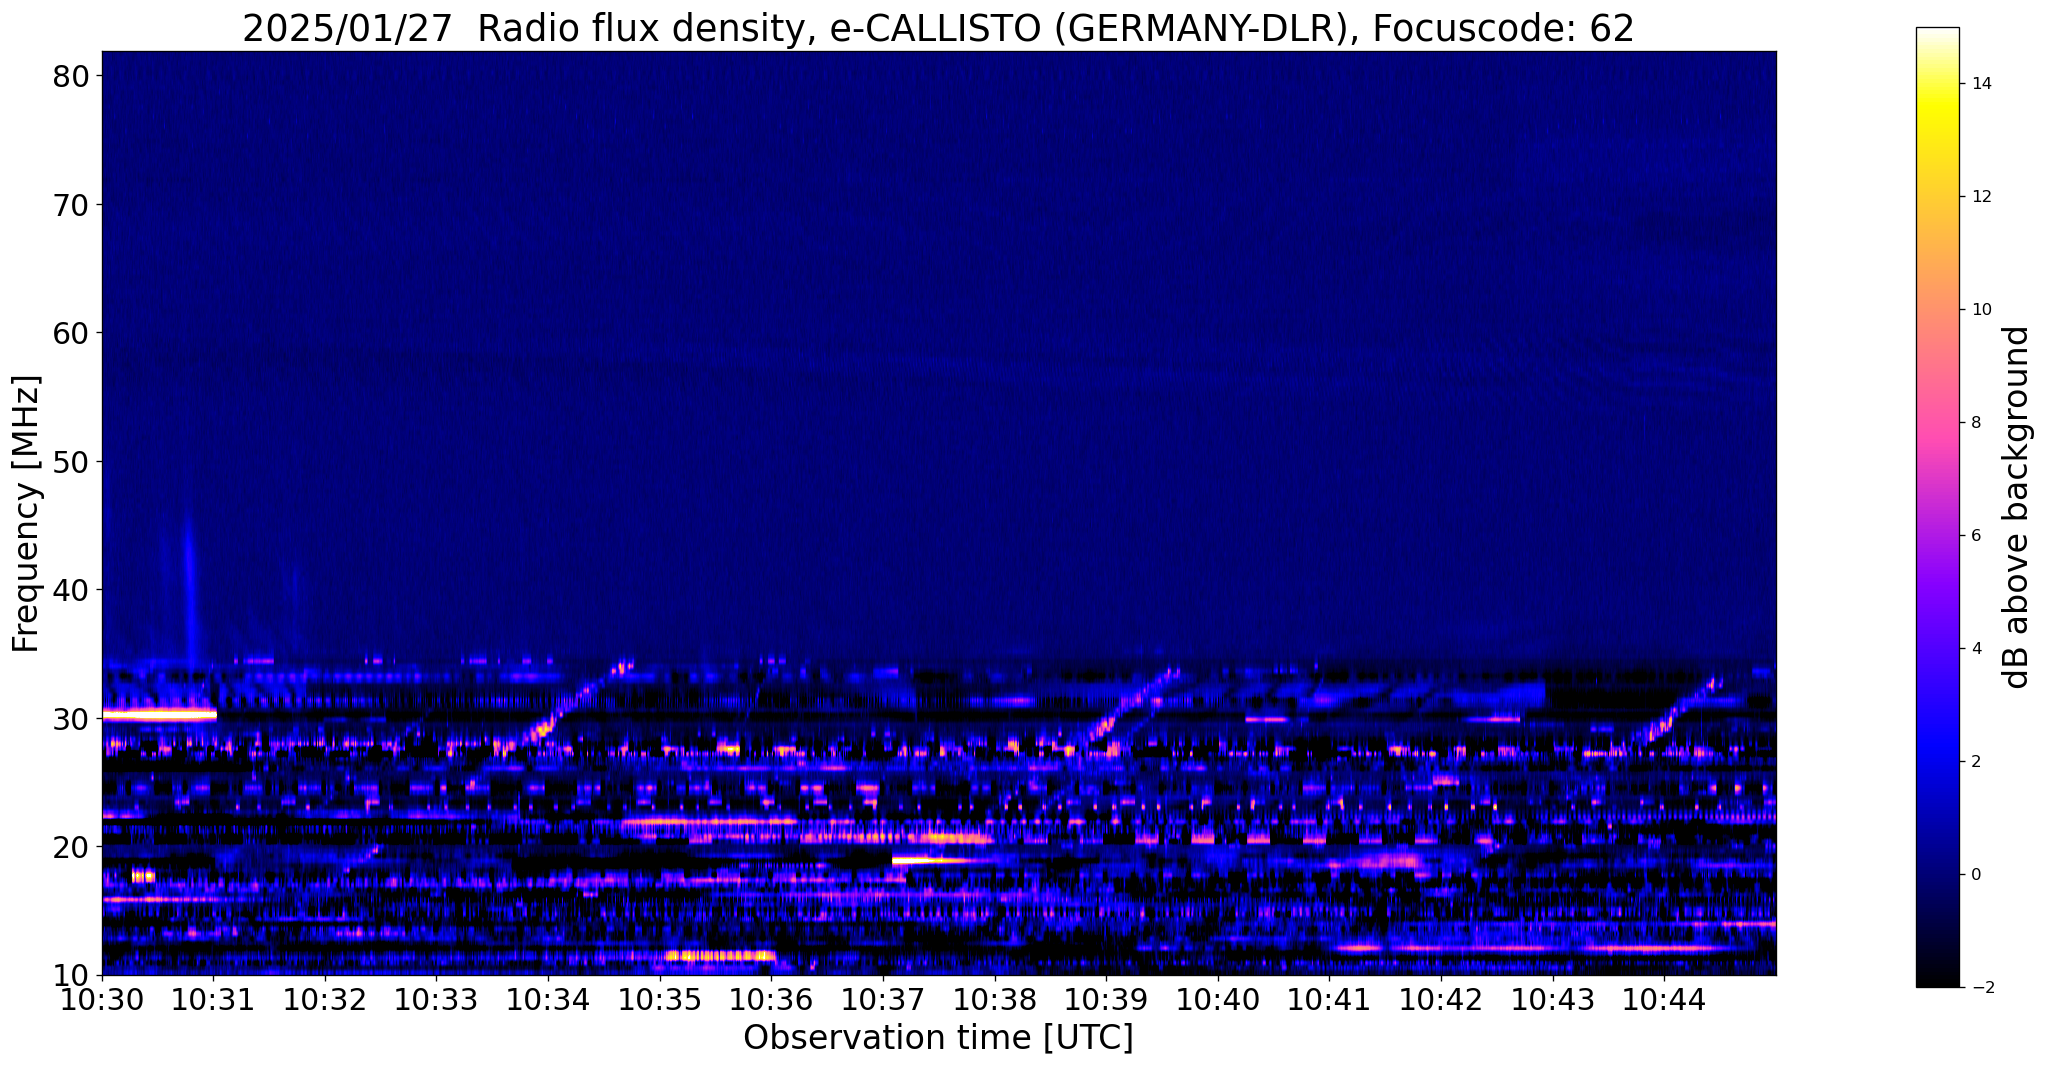Click the colorbar tick labeled 8
This screenshot has height=1067, width=2047.
coord(1975,423)
